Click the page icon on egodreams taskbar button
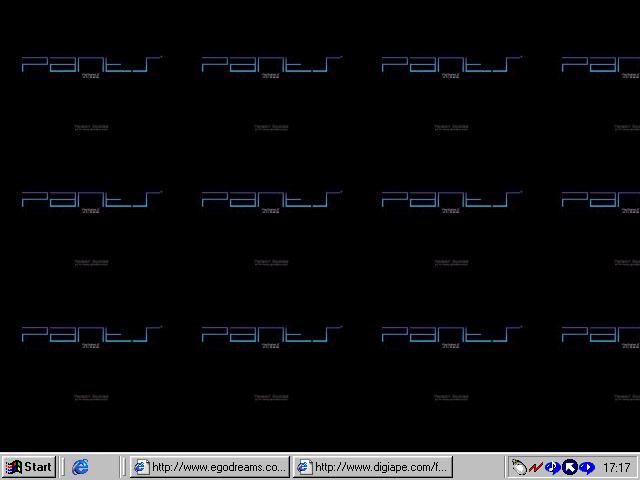Viewport: 640px width, 480px height. coord(142,467)
